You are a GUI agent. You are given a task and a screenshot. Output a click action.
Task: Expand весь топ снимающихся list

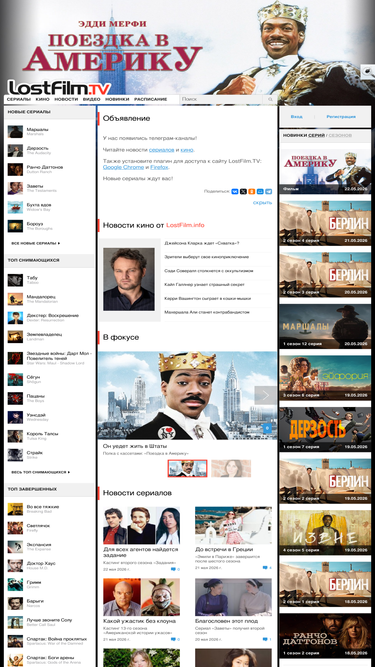point(40,472)
